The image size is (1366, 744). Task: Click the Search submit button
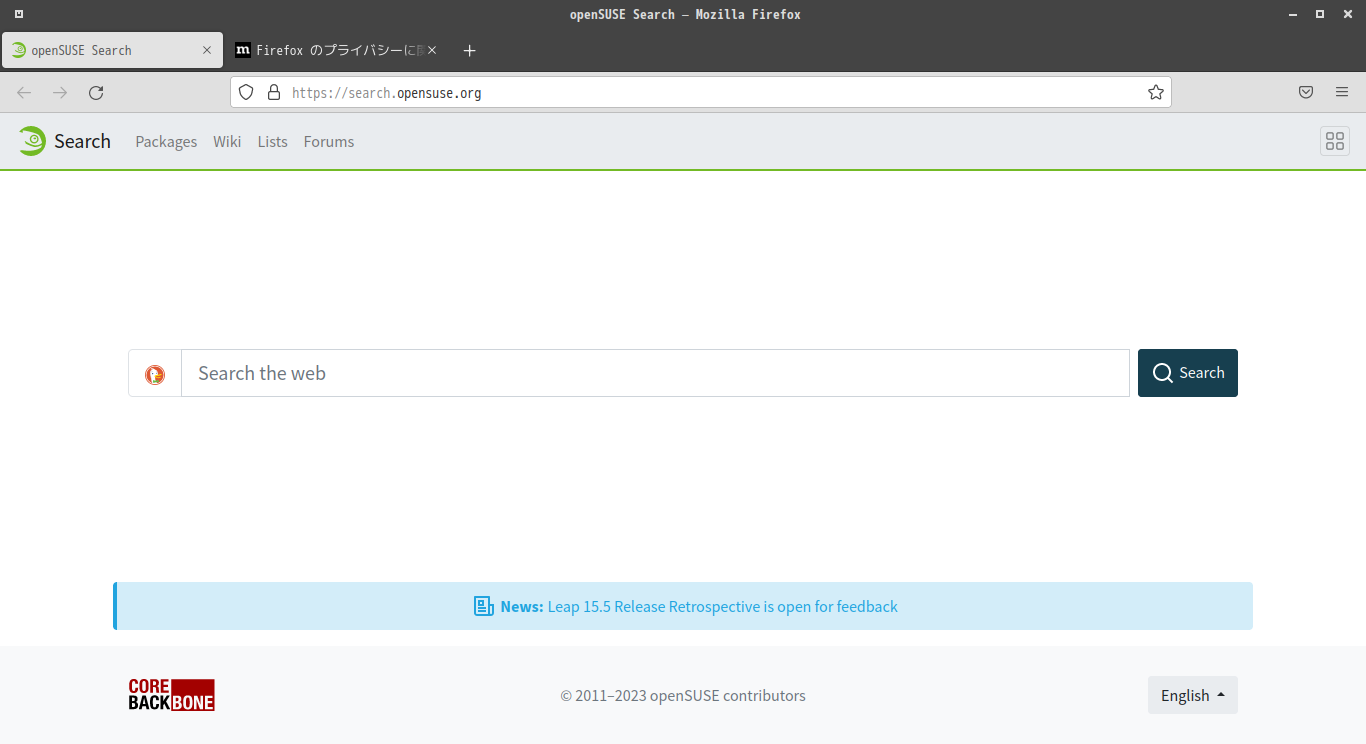tap(1188, 373)
